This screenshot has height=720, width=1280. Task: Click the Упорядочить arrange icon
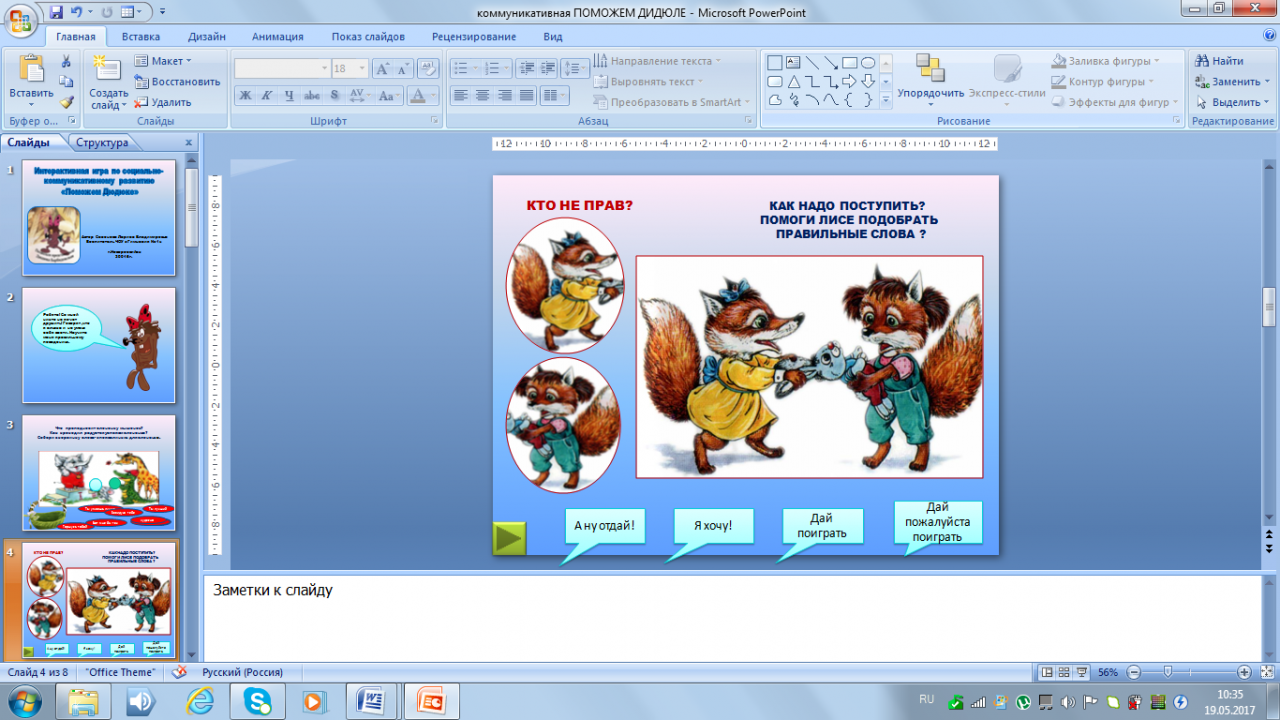coord(930,69)
